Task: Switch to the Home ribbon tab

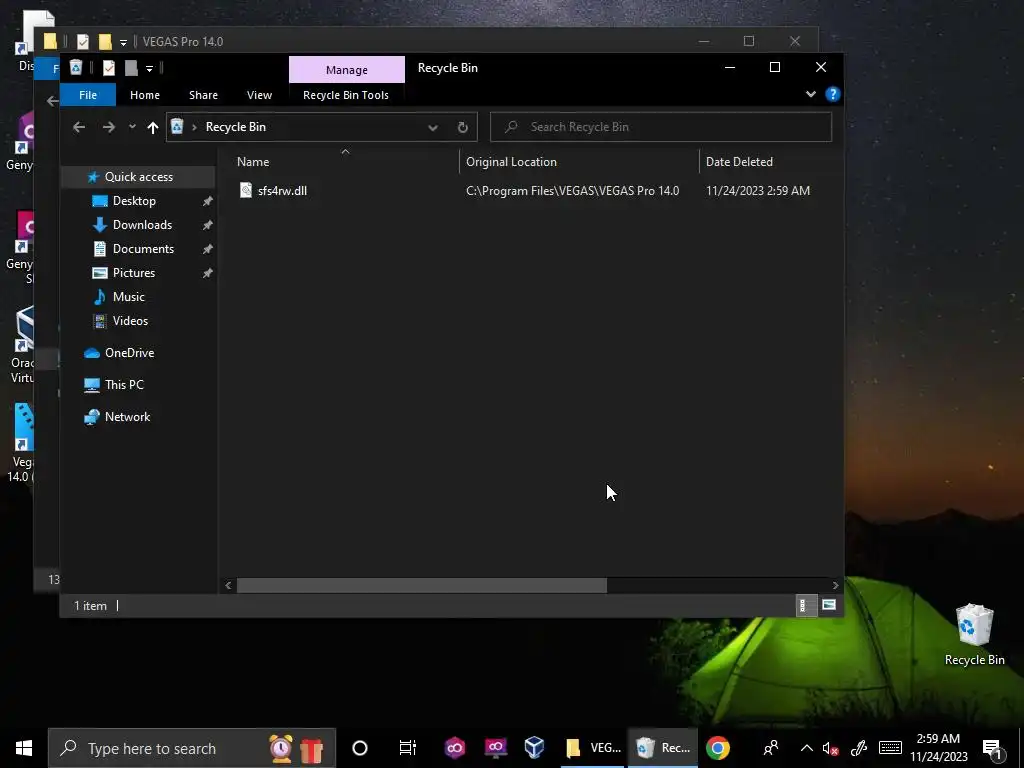Action: pos(144,95)
